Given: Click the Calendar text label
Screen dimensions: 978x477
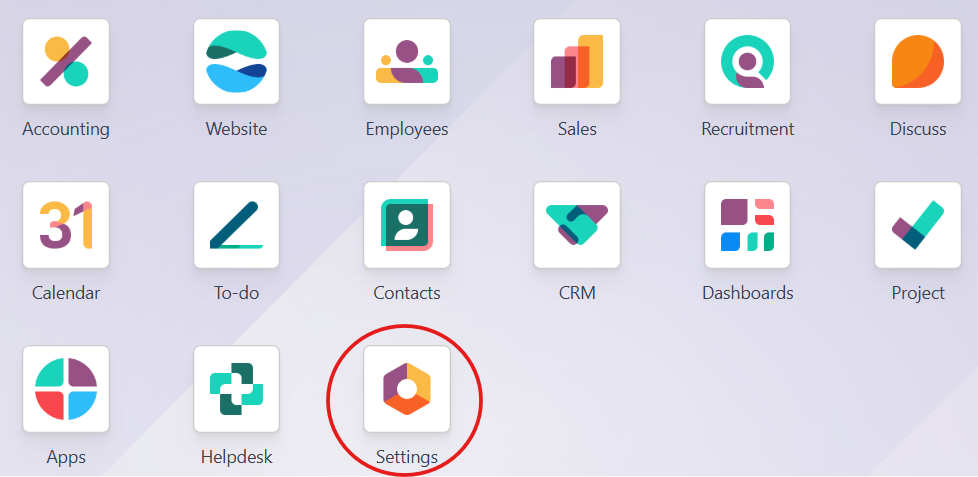Looking at the screenshot, I should point(66,293).
